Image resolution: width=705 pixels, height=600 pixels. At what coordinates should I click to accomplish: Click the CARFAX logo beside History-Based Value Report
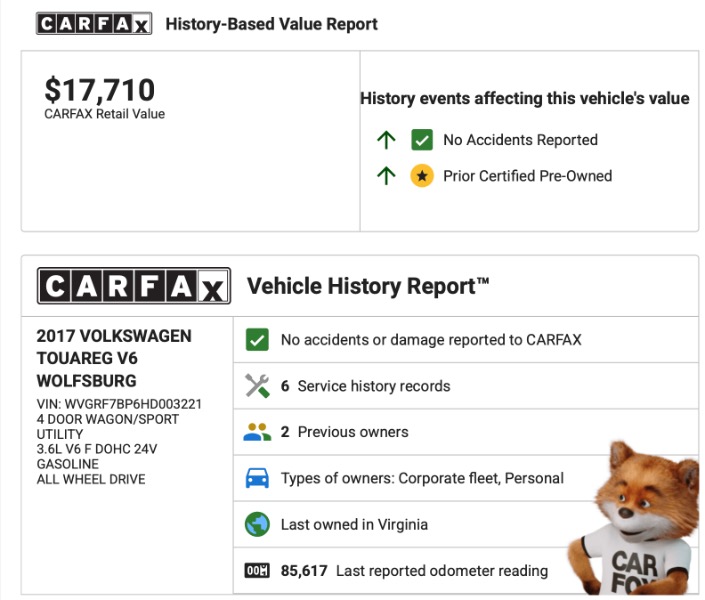coord(94,24)
